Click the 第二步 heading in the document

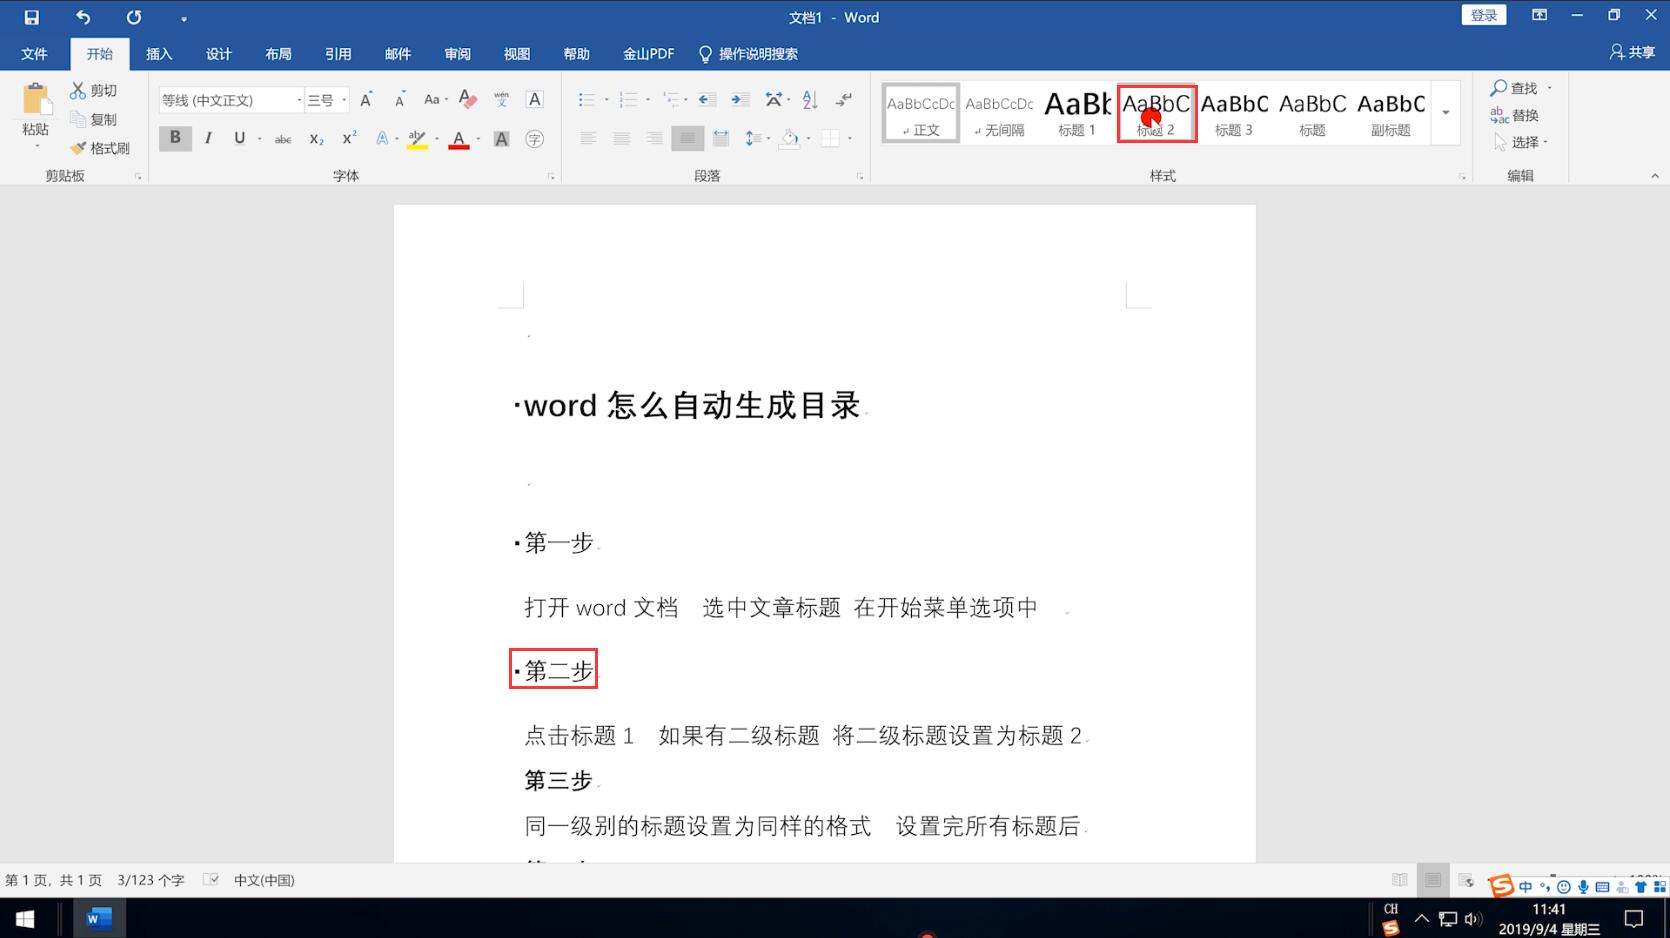pyautogui.click(x=559, y=671)
